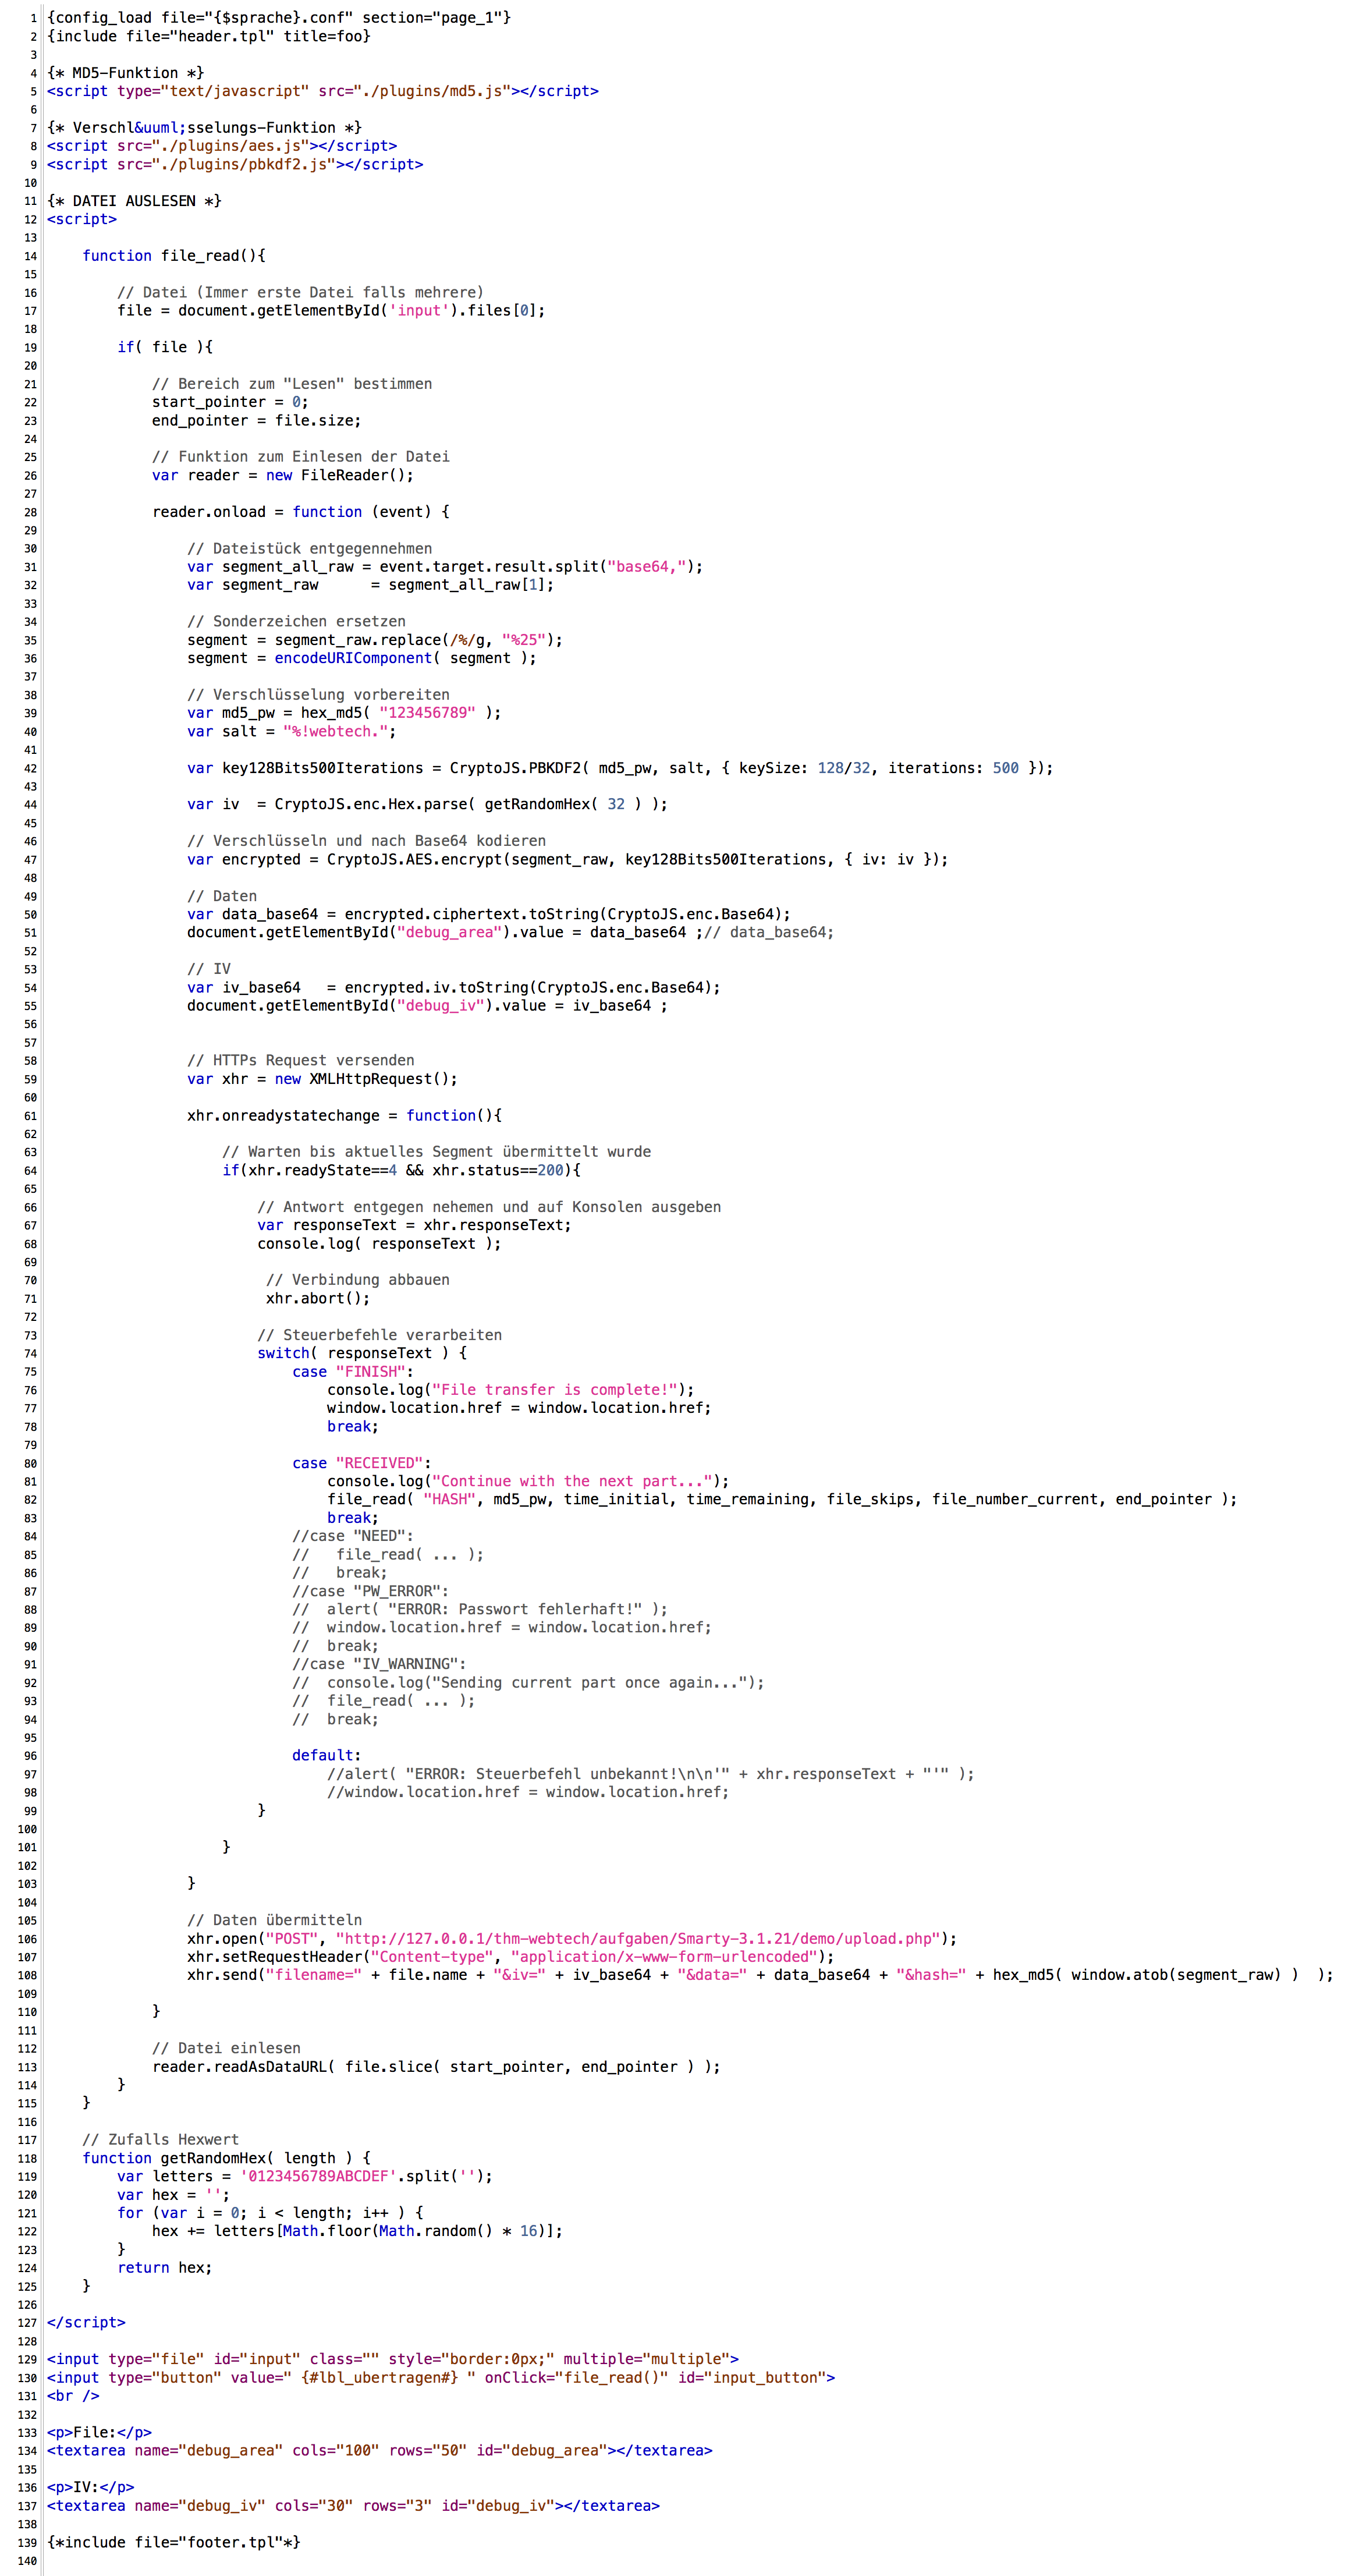The height and width of the screenshot is (2576, 1359).
Task: Click the 'Steuerbefehl unbekannt' alert comment
Action: 651,1774
